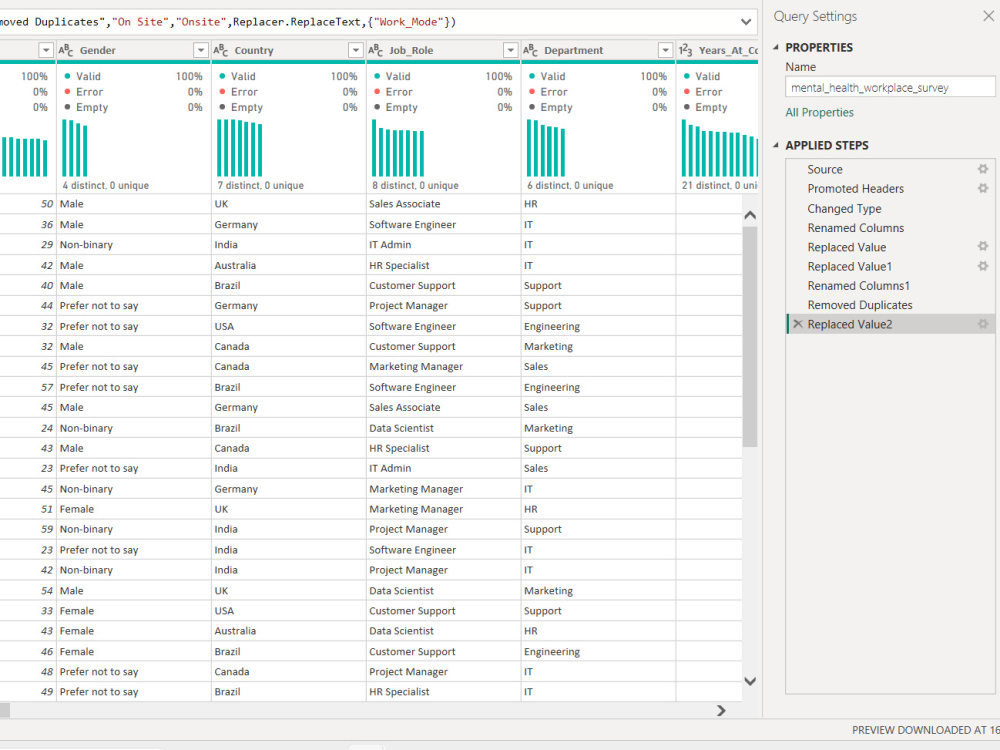Select the Source applied step

pos(825,169)
